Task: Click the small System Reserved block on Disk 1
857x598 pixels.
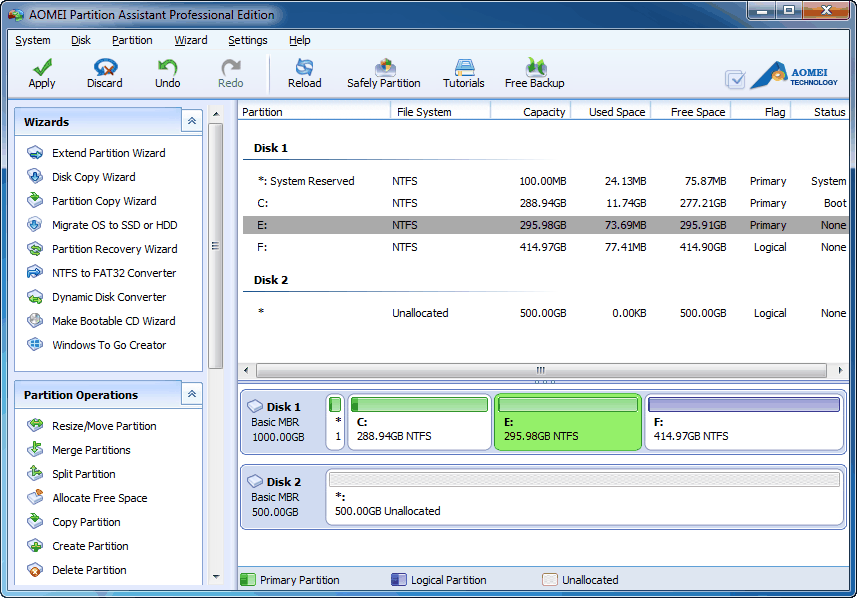Action: (x=335, y=423)
